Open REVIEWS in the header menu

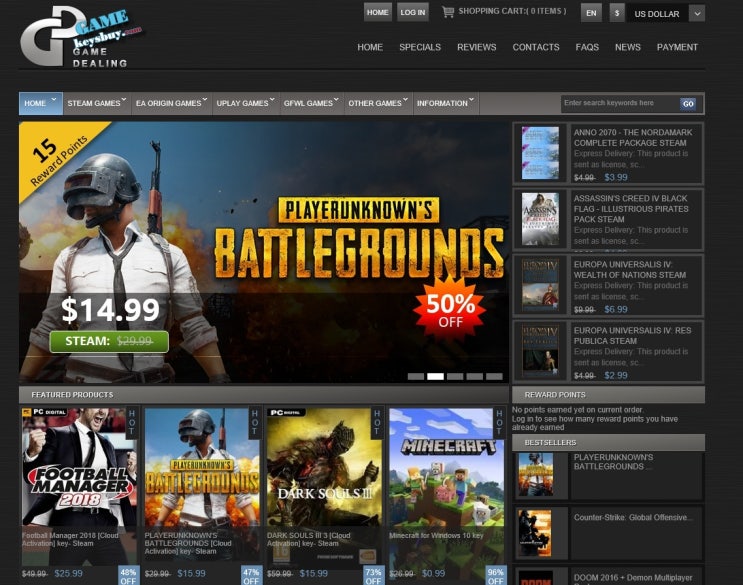click(477, 47)
